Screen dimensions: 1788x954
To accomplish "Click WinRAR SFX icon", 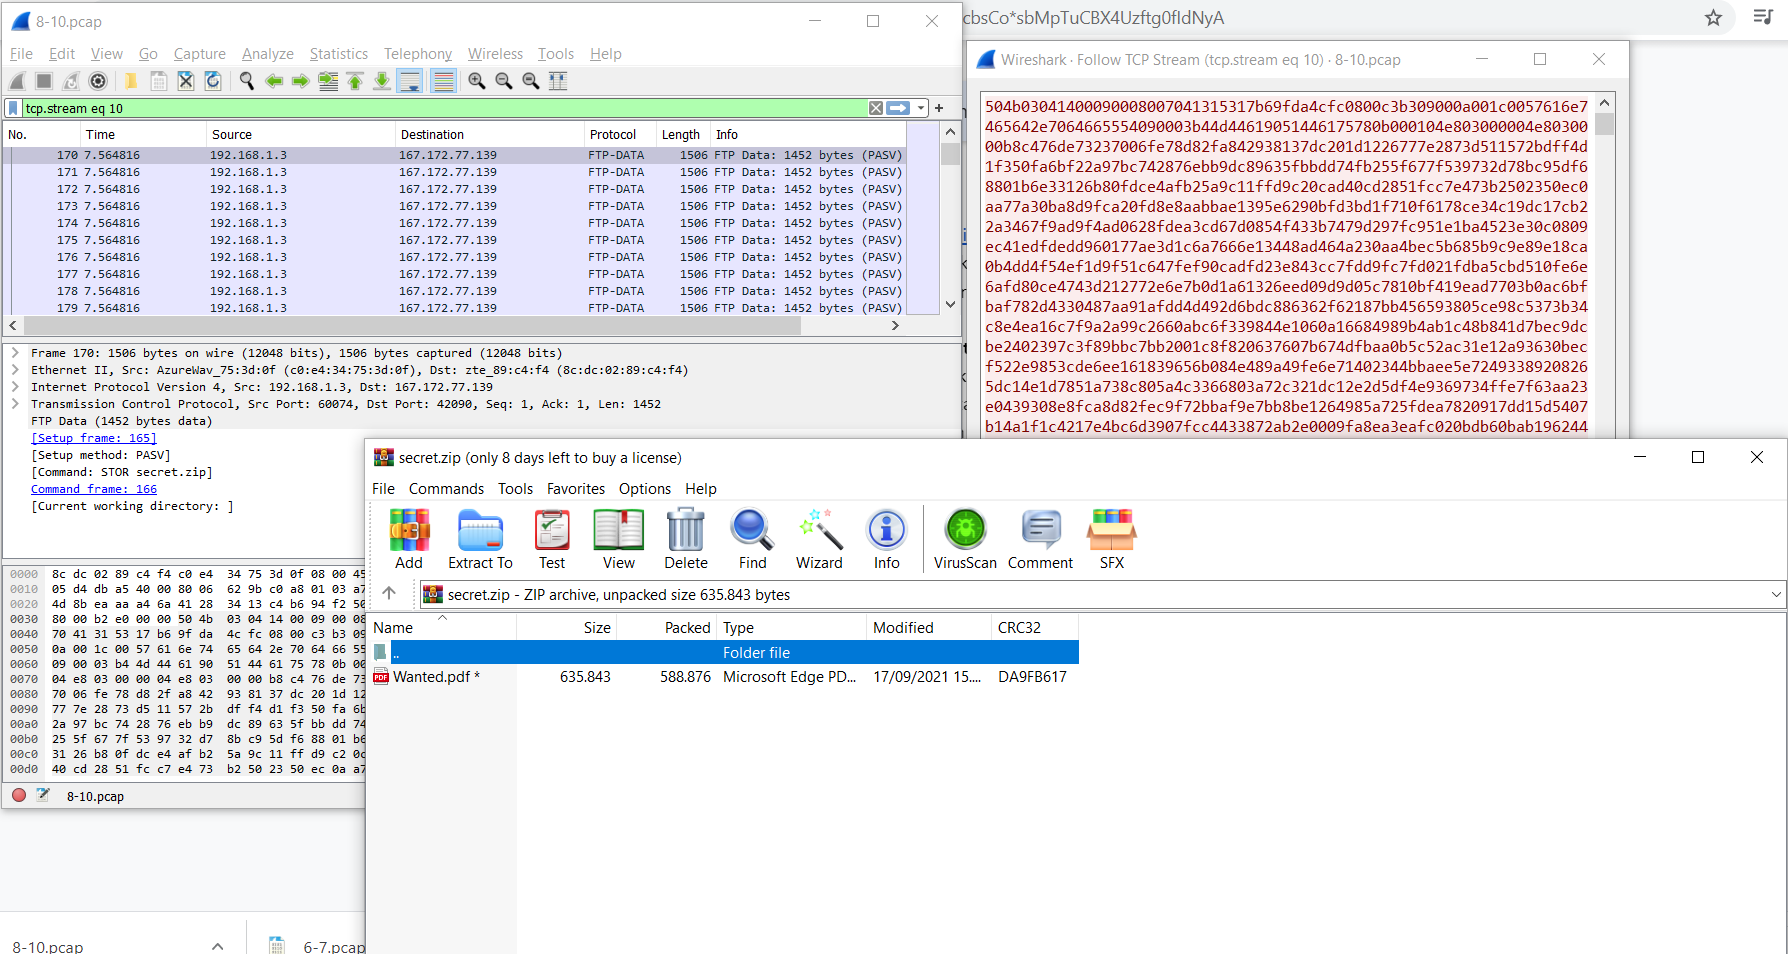I will pos(1112,539).
